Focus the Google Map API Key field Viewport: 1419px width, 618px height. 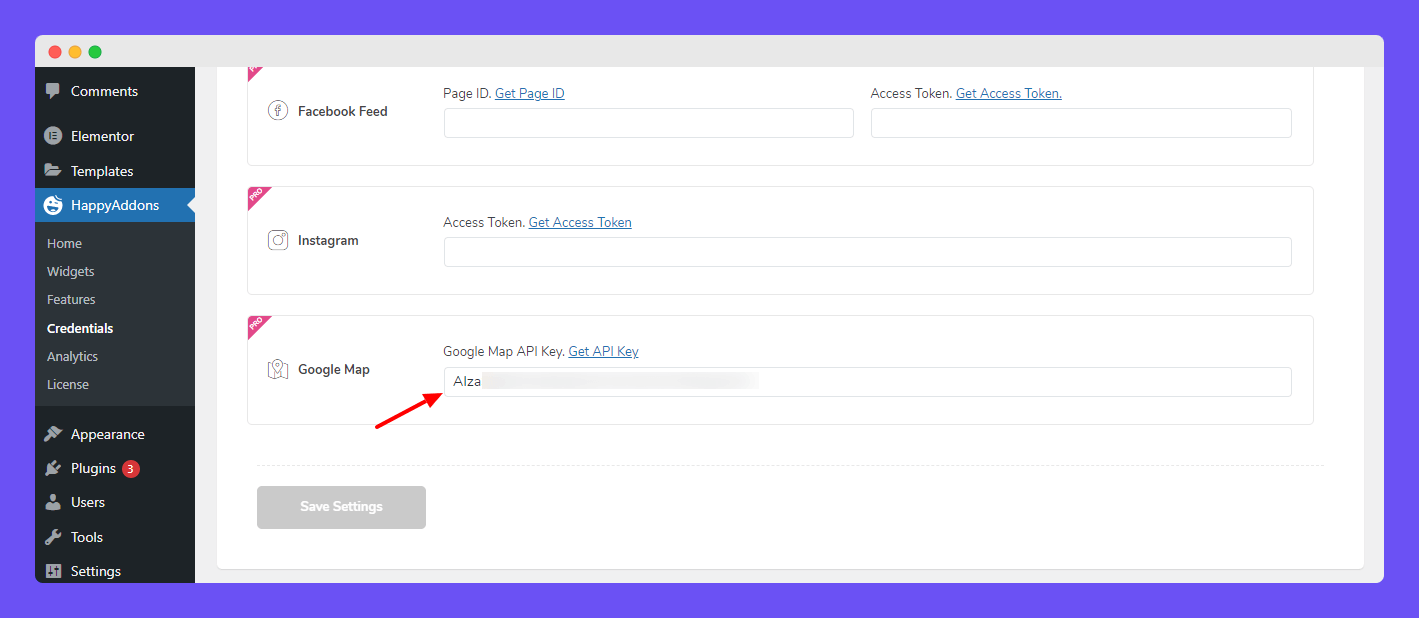point(868,382)
